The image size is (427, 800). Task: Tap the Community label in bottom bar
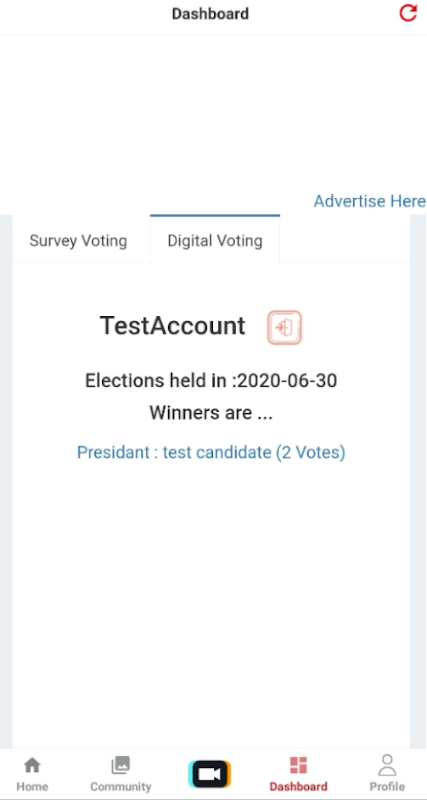[x=121, y=786]
